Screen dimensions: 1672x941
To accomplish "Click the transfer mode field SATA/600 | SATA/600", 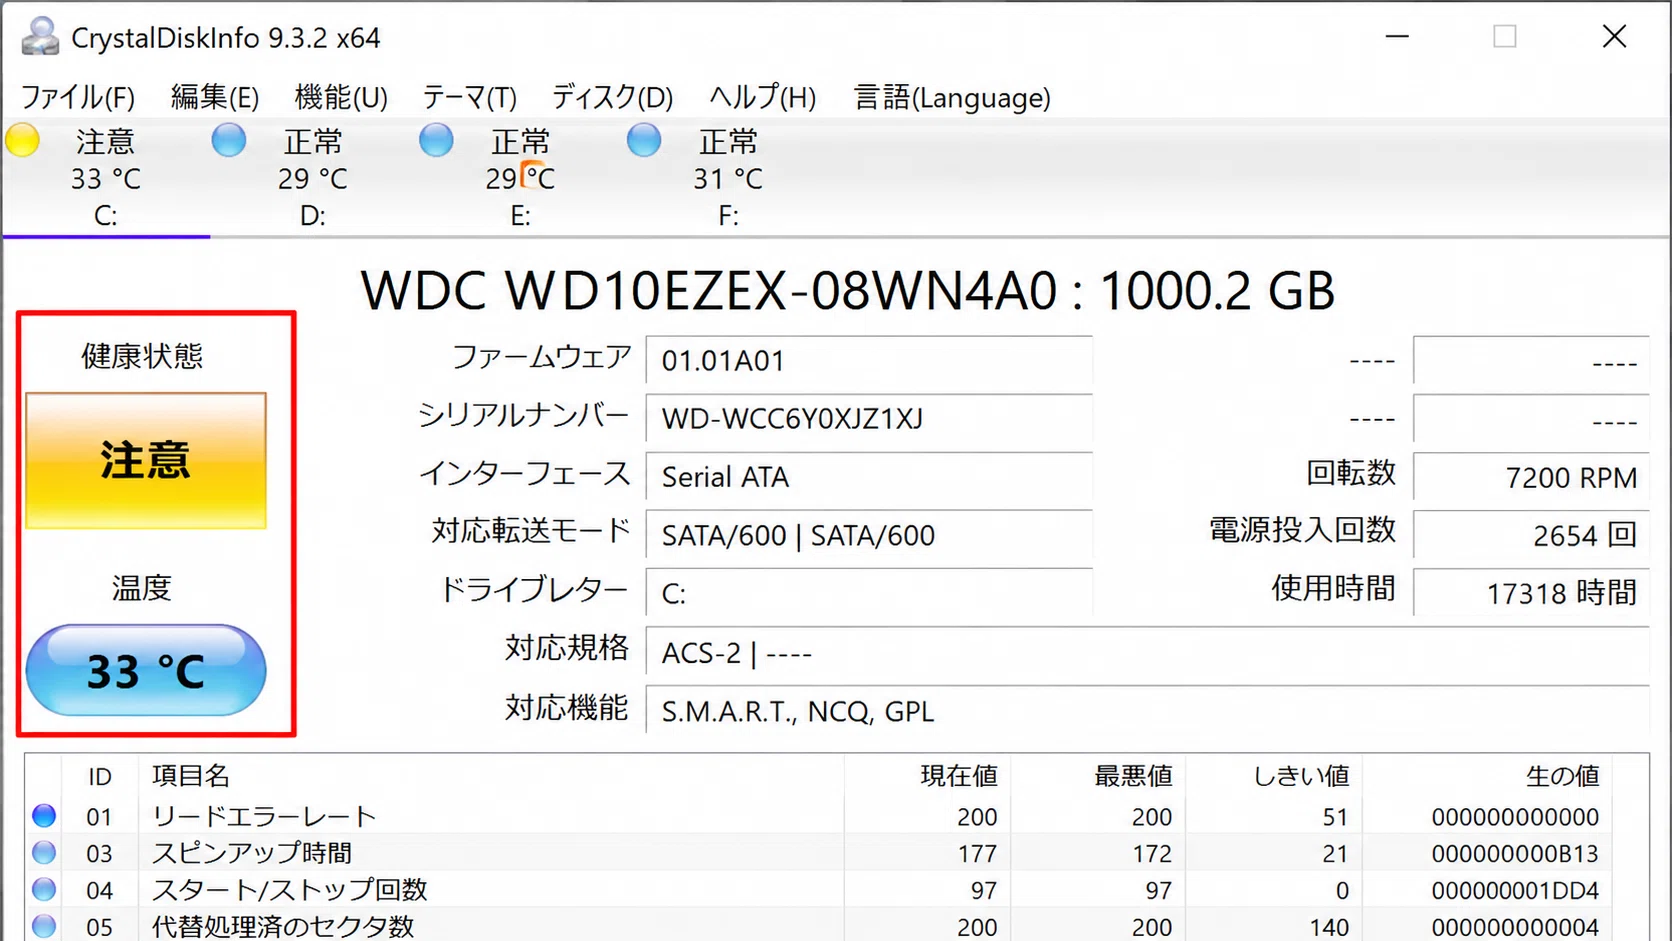I will pyautogui.click(x=869, y=535).
